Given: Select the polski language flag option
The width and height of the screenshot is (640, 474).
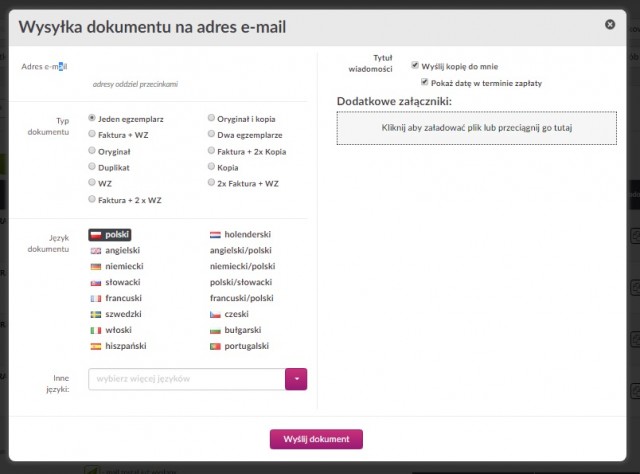Looking at the screenshot, I should pos(109,234).
